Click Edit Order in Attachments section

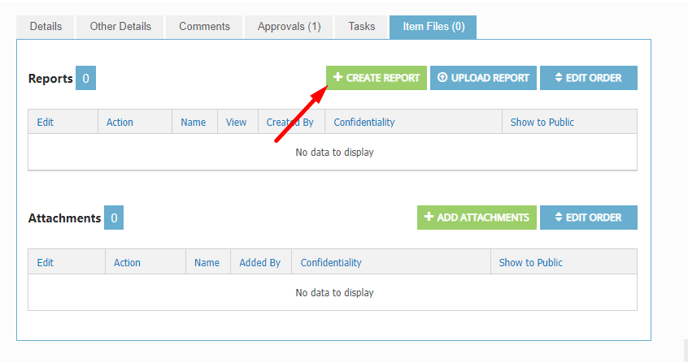pos(588,218)
